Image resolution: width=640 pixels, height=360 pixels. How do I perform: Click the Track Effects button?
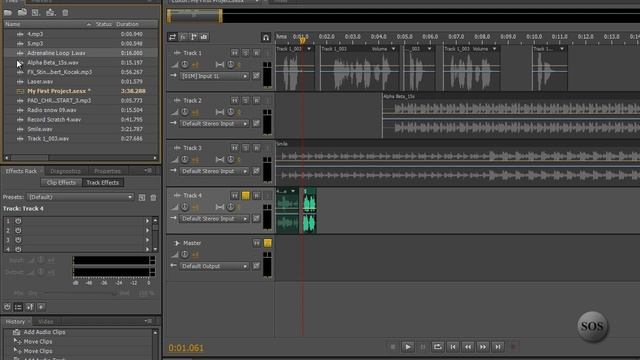click(x=102, y=182)
